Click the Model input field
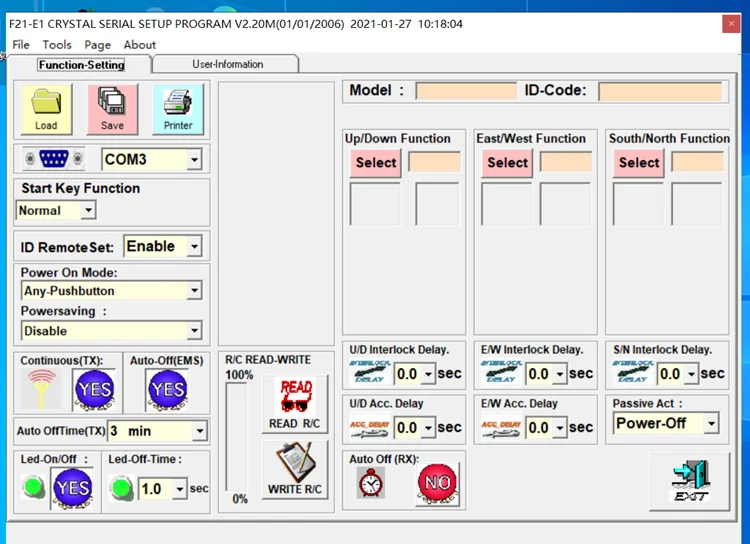This screenshot has height=544, width=750. tap(466, 90)
